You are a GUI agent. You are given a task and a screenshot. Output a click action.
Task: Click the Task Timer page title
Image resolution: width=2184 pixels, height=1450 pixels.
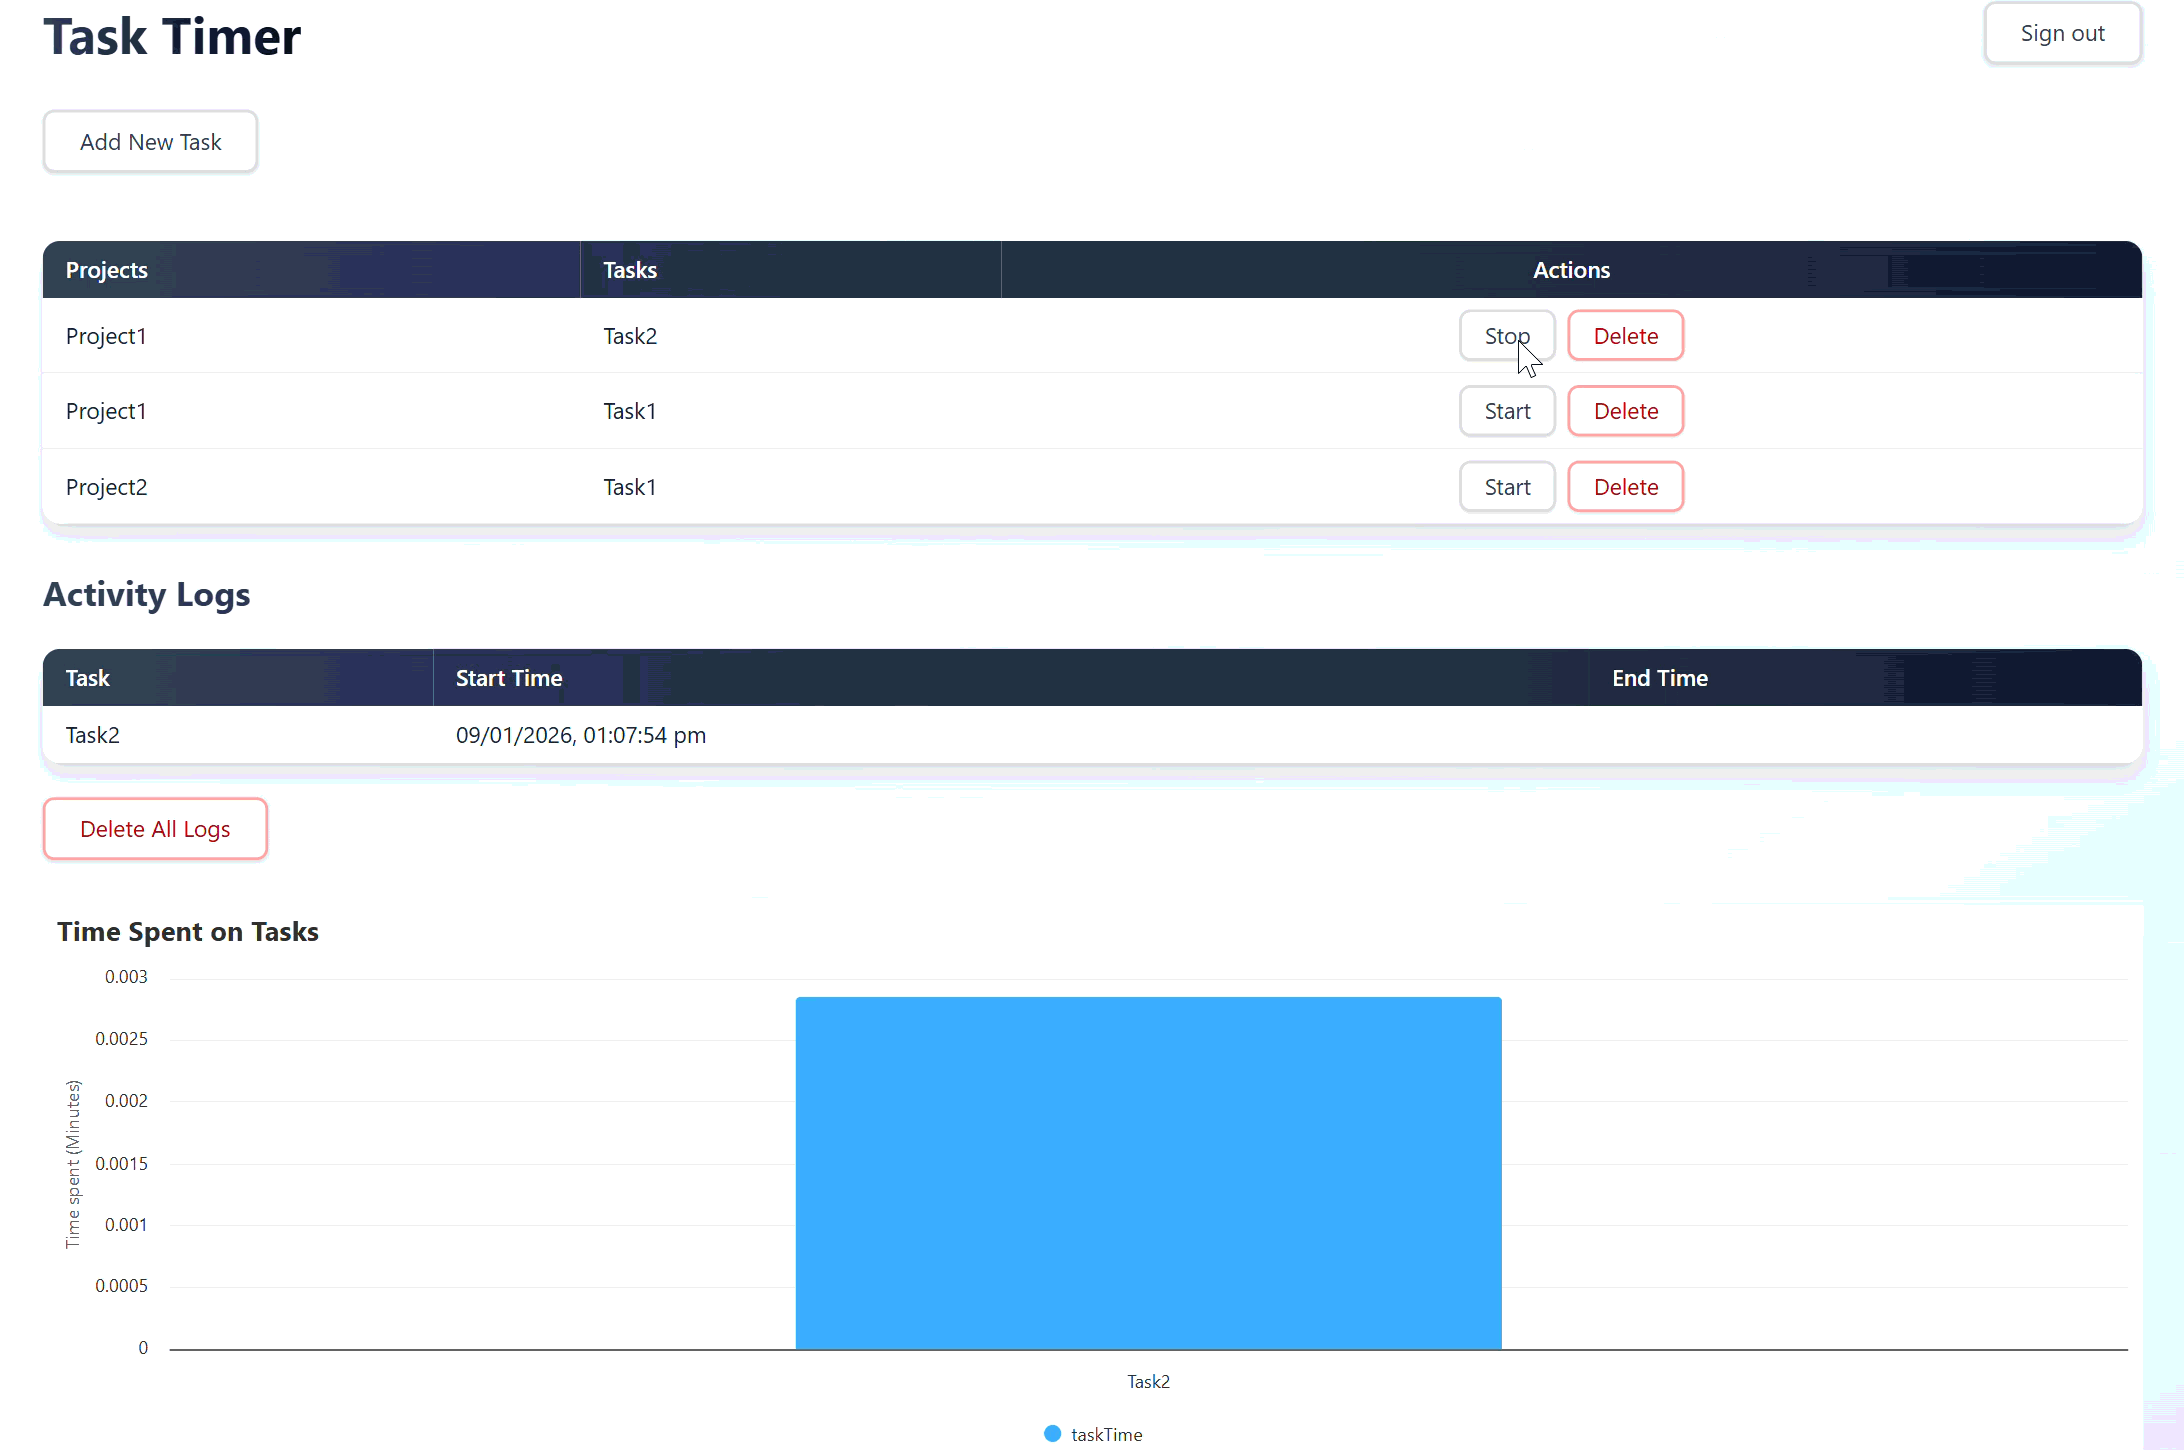pos(172,38)
